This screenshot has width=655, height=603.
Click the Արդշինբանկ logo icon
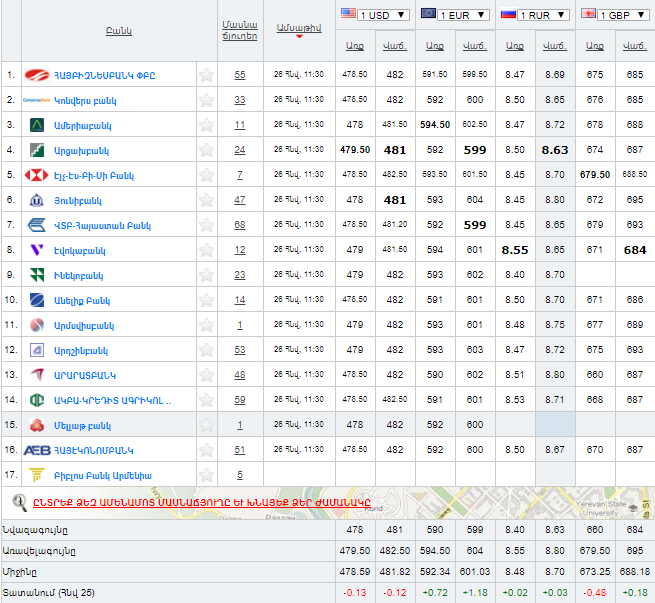coord(37,350)
